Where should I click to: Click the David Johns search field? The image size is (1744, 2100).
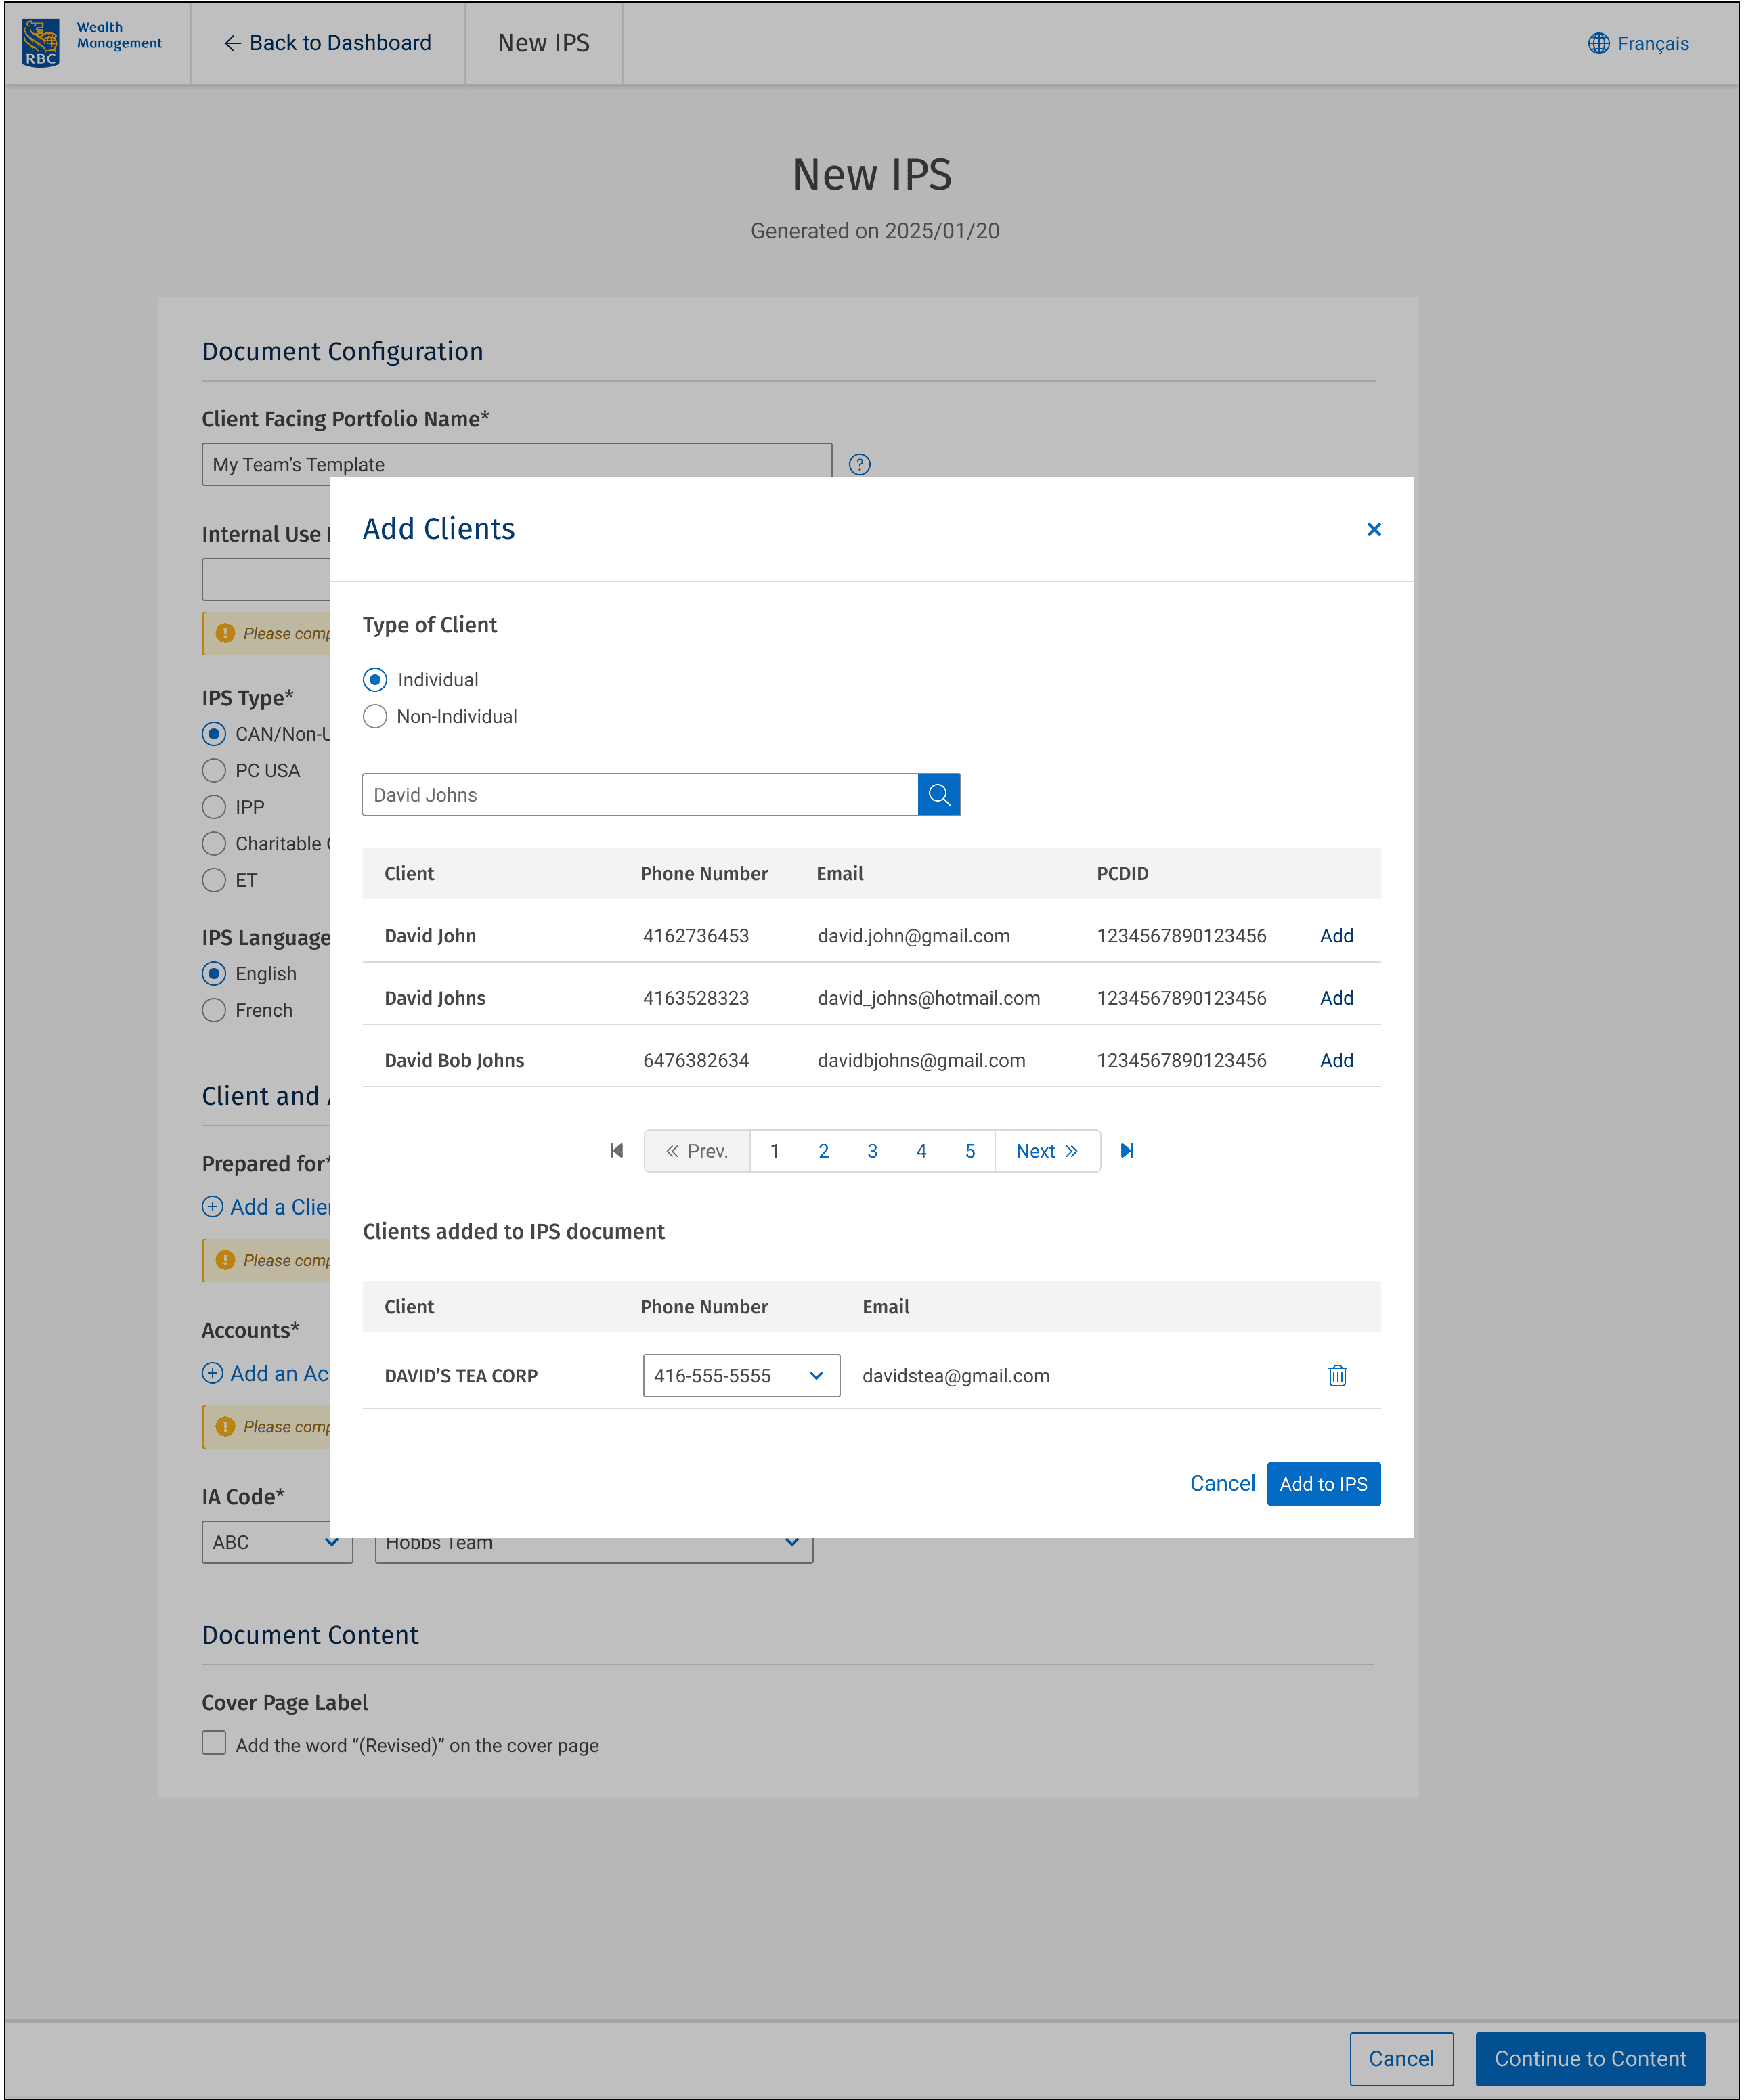639,795
